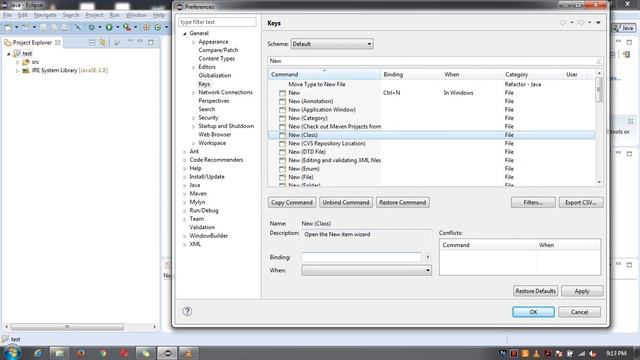Screen dimensions: 640x360
Task: Select Web Browser preferences page
Action: tap(215, 135)
